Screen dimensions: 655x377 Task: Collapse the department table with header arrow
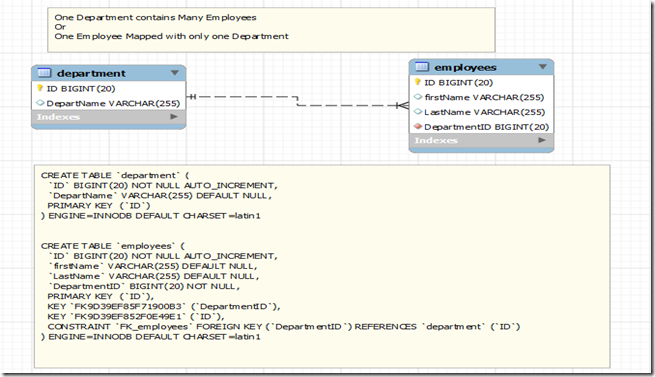pyautogui.click(x=175, y=73)
